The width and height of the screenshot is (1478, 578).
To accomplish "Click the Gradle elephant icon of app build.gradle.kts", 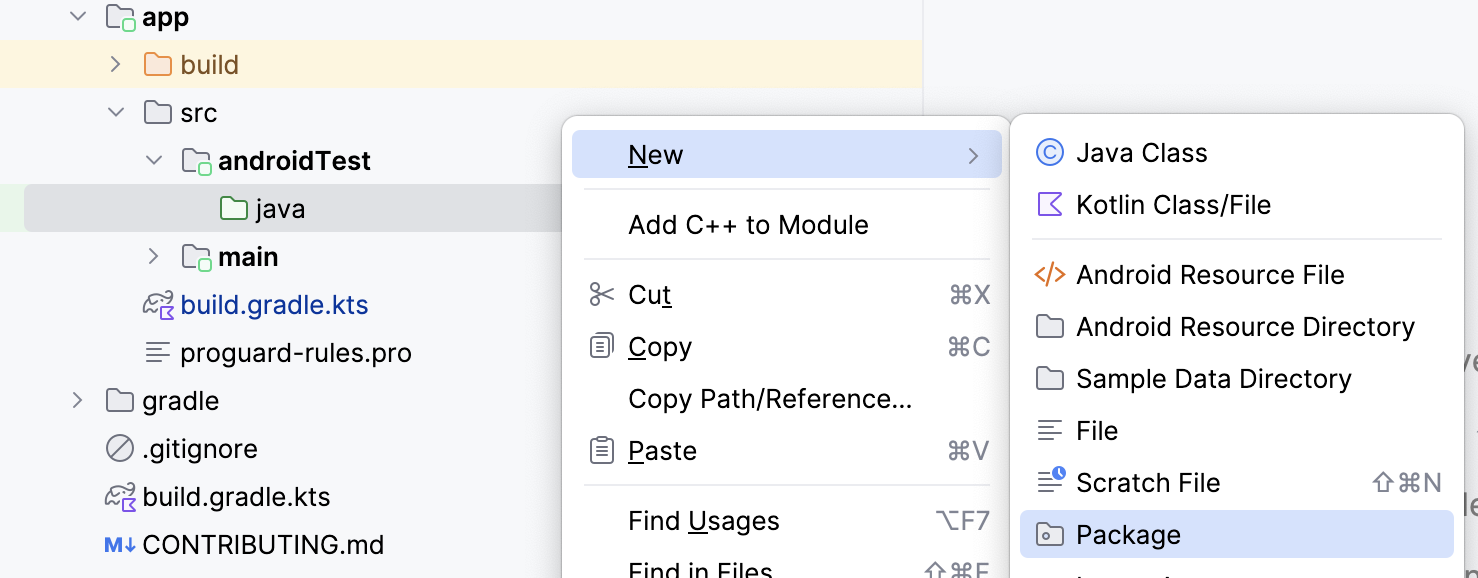I will [x=158, y=305].
